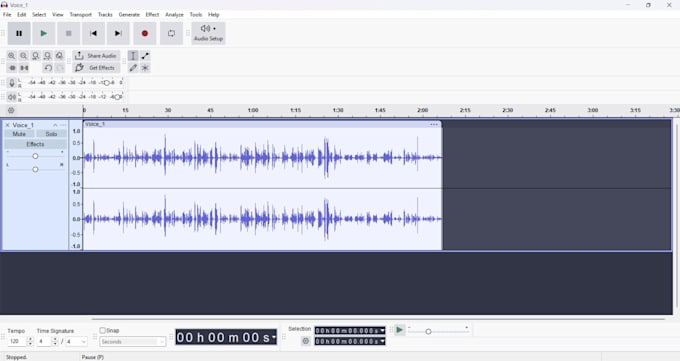Open the Edit menu
Screen dimensions: 680x361
22,15
